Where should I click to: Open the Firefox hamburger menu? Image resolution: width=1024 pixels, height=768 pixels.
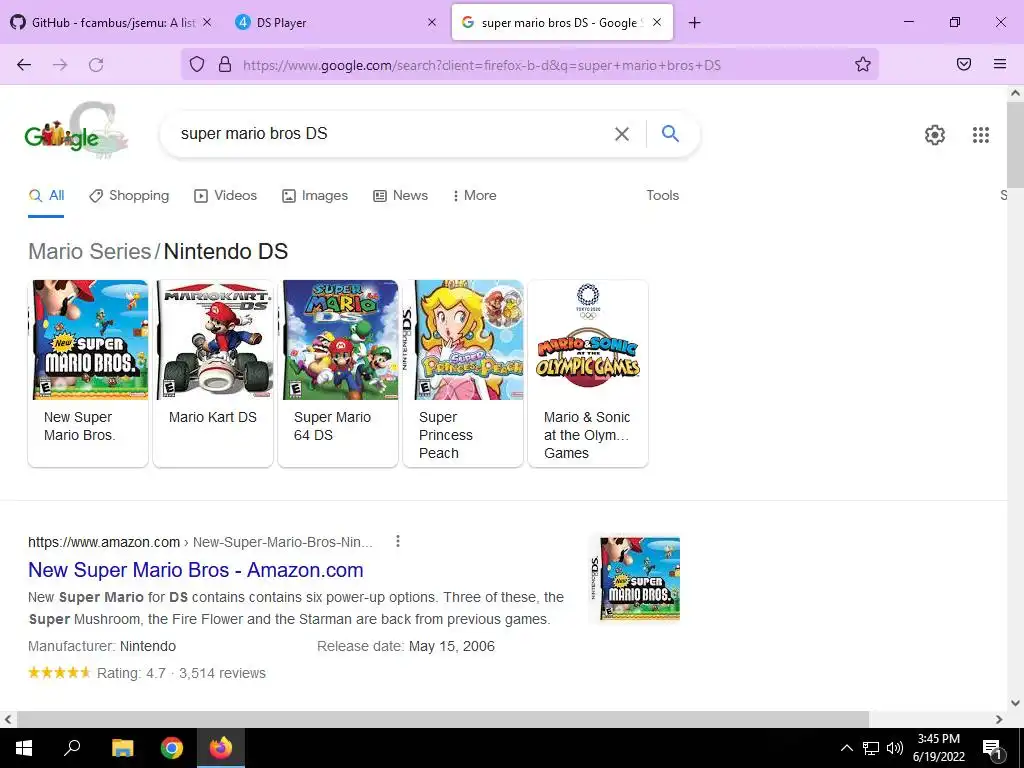pos(1000,64)
